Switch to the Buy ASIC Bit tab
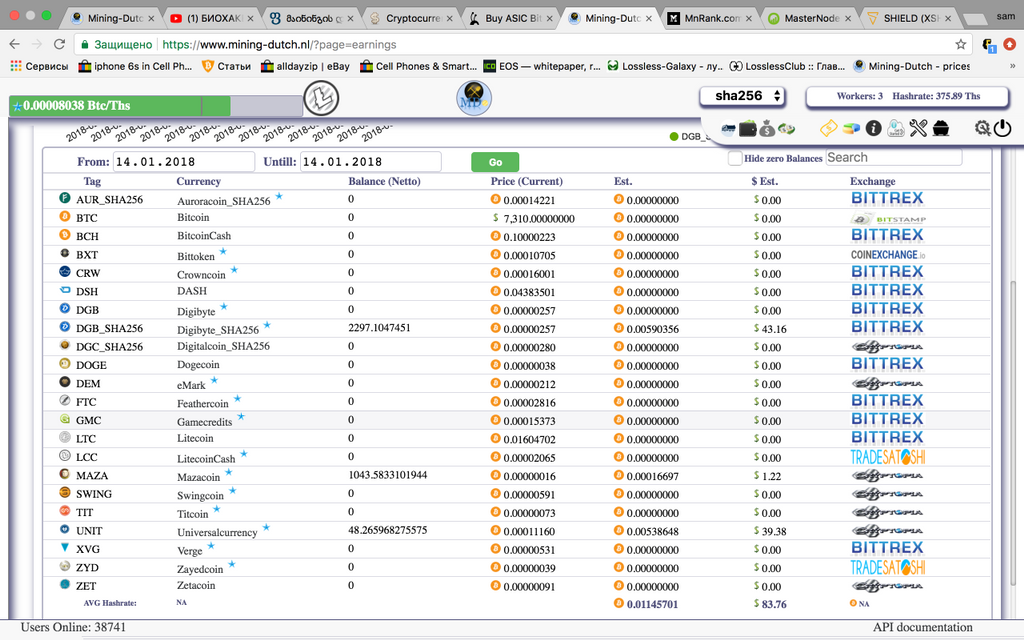This screenshot has height=640, width=1024. coord(511,18)
